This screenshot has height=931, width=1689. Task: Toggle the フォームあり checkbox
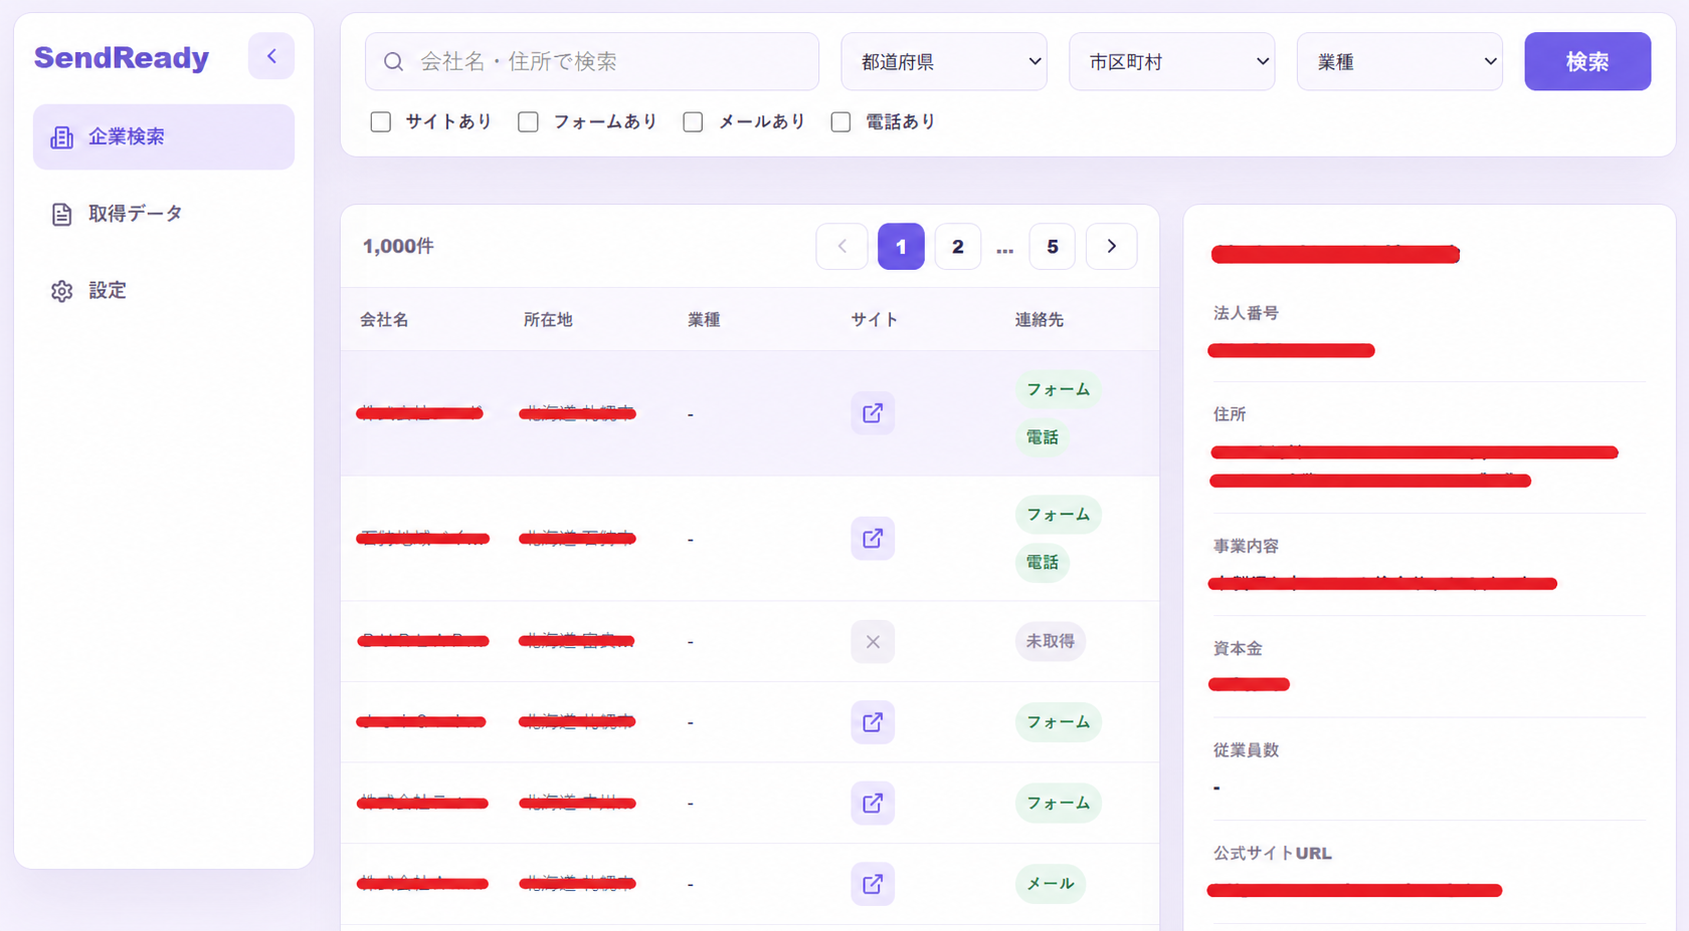pyautogui.click(x=528, y=122)
